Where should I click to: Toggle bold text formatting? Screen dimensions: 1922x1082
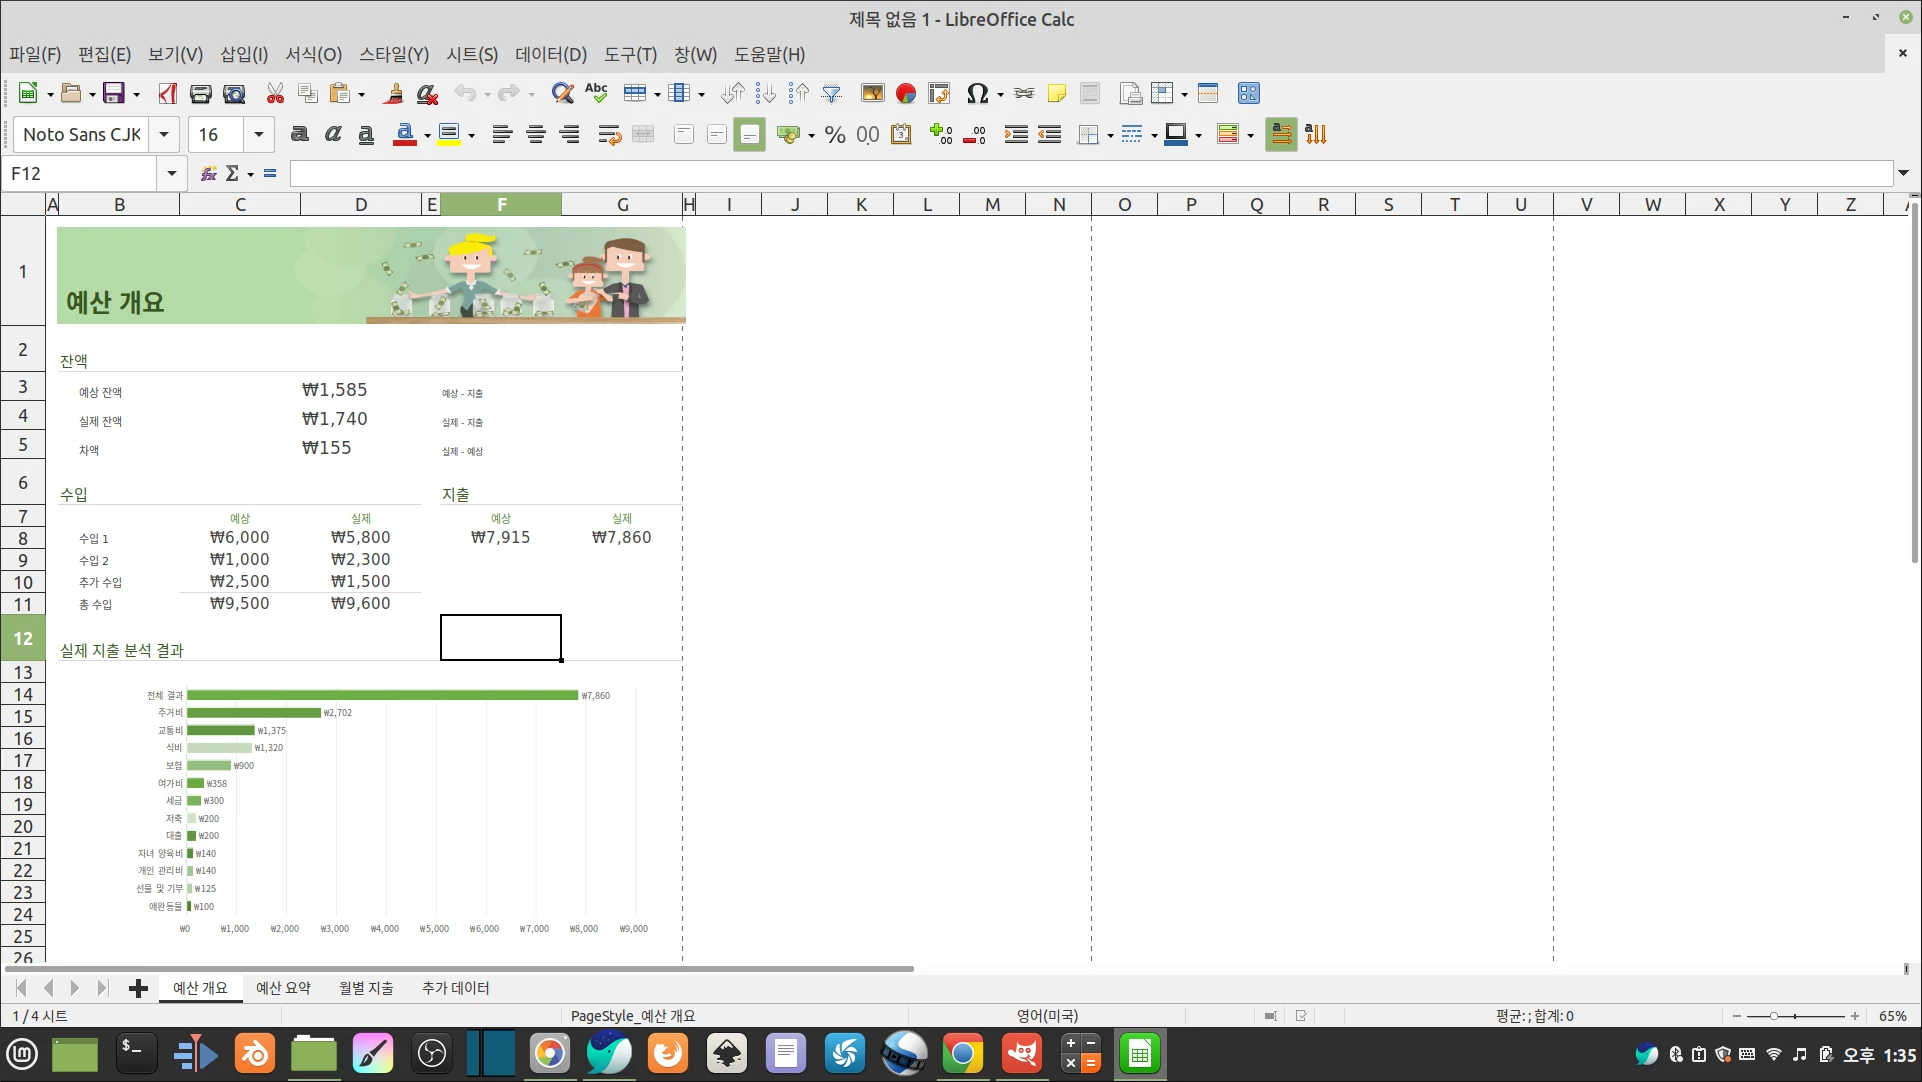click(x=299, y=134)
